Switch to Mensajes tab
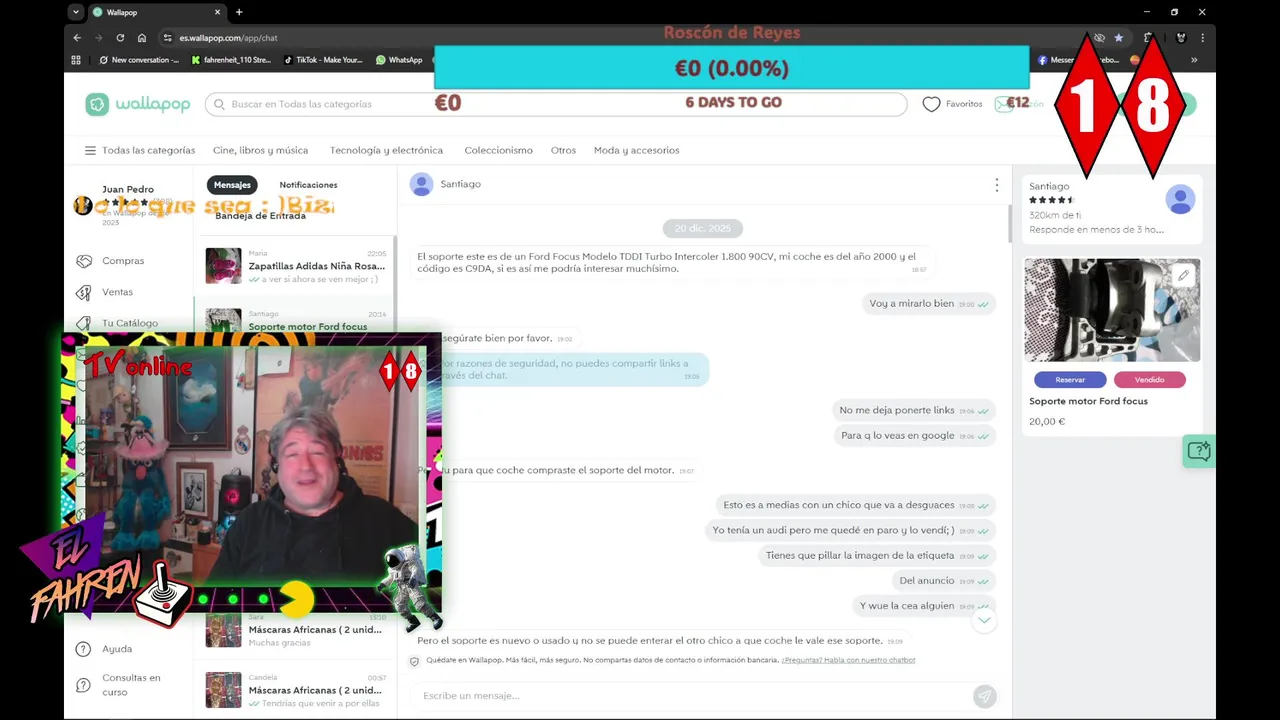The image size is (1280, 720). tap(232, 185)
